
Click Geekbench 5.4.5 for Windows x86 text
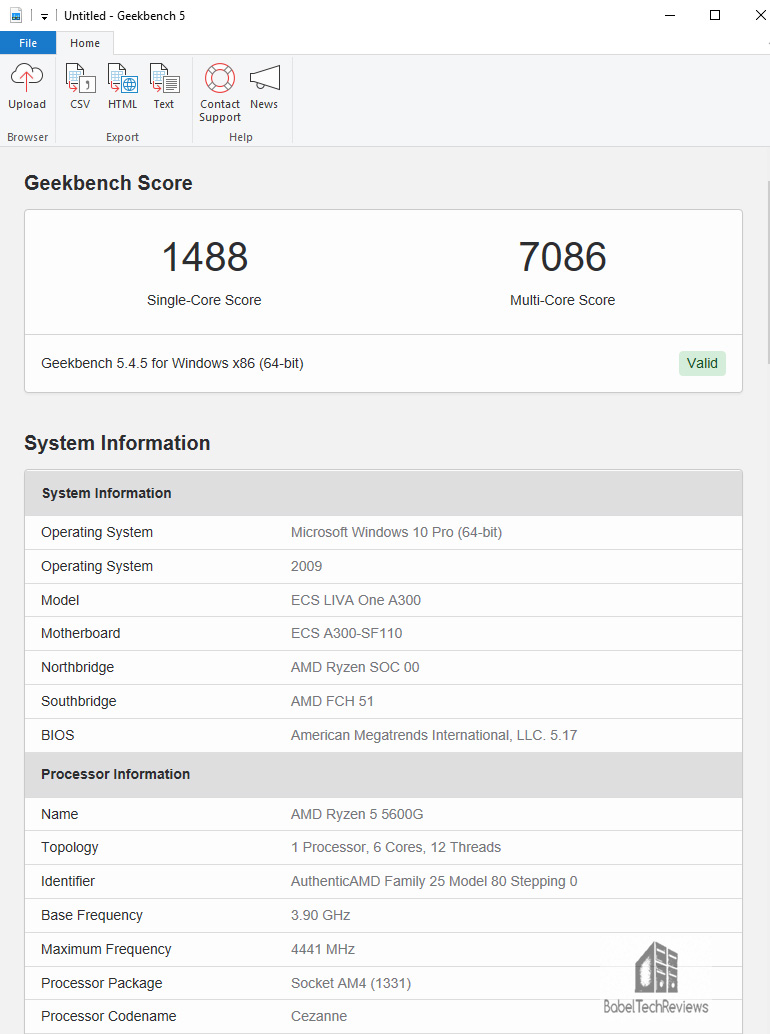(x=172, y=363)
